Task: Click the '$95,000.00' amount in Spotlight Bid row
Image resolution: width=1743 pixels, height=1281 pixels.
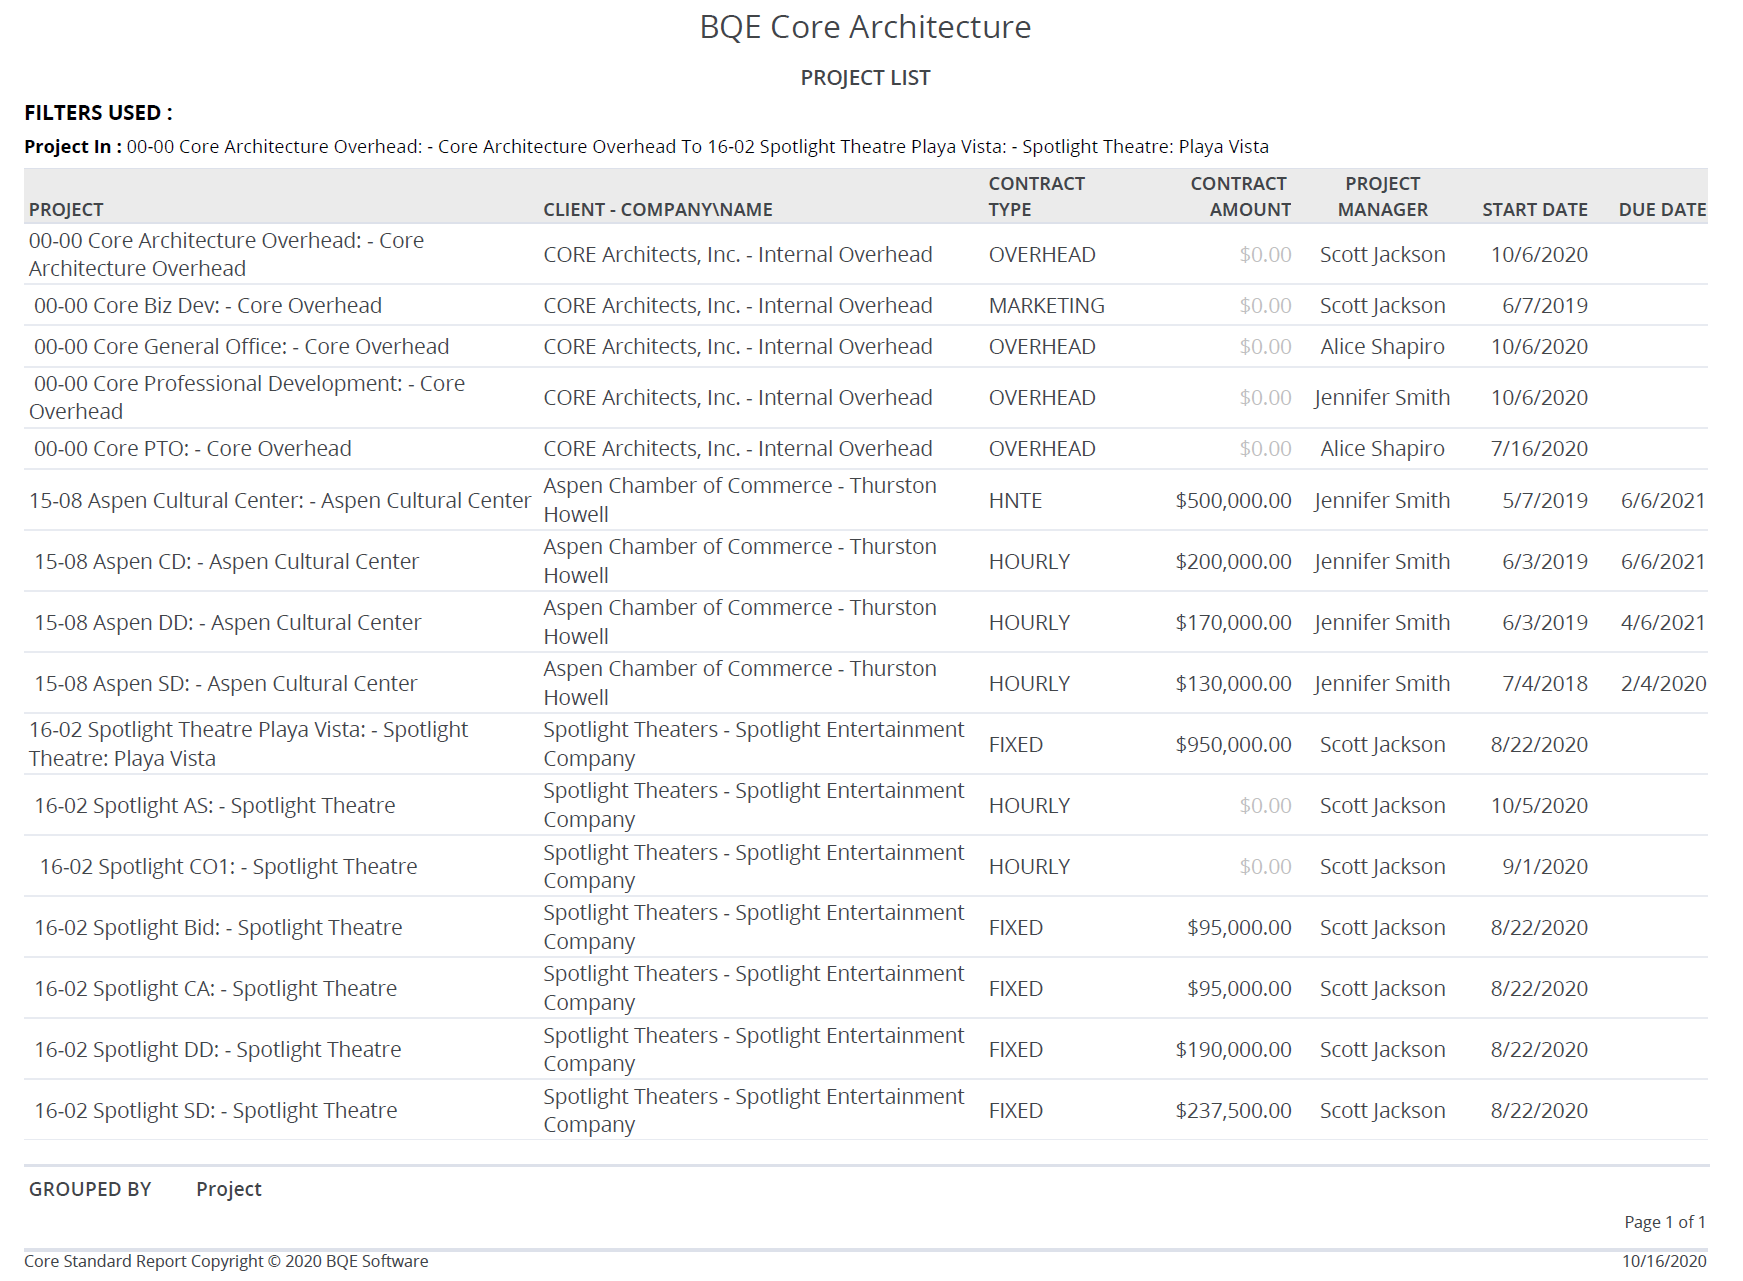Action: click(1239, 928)
